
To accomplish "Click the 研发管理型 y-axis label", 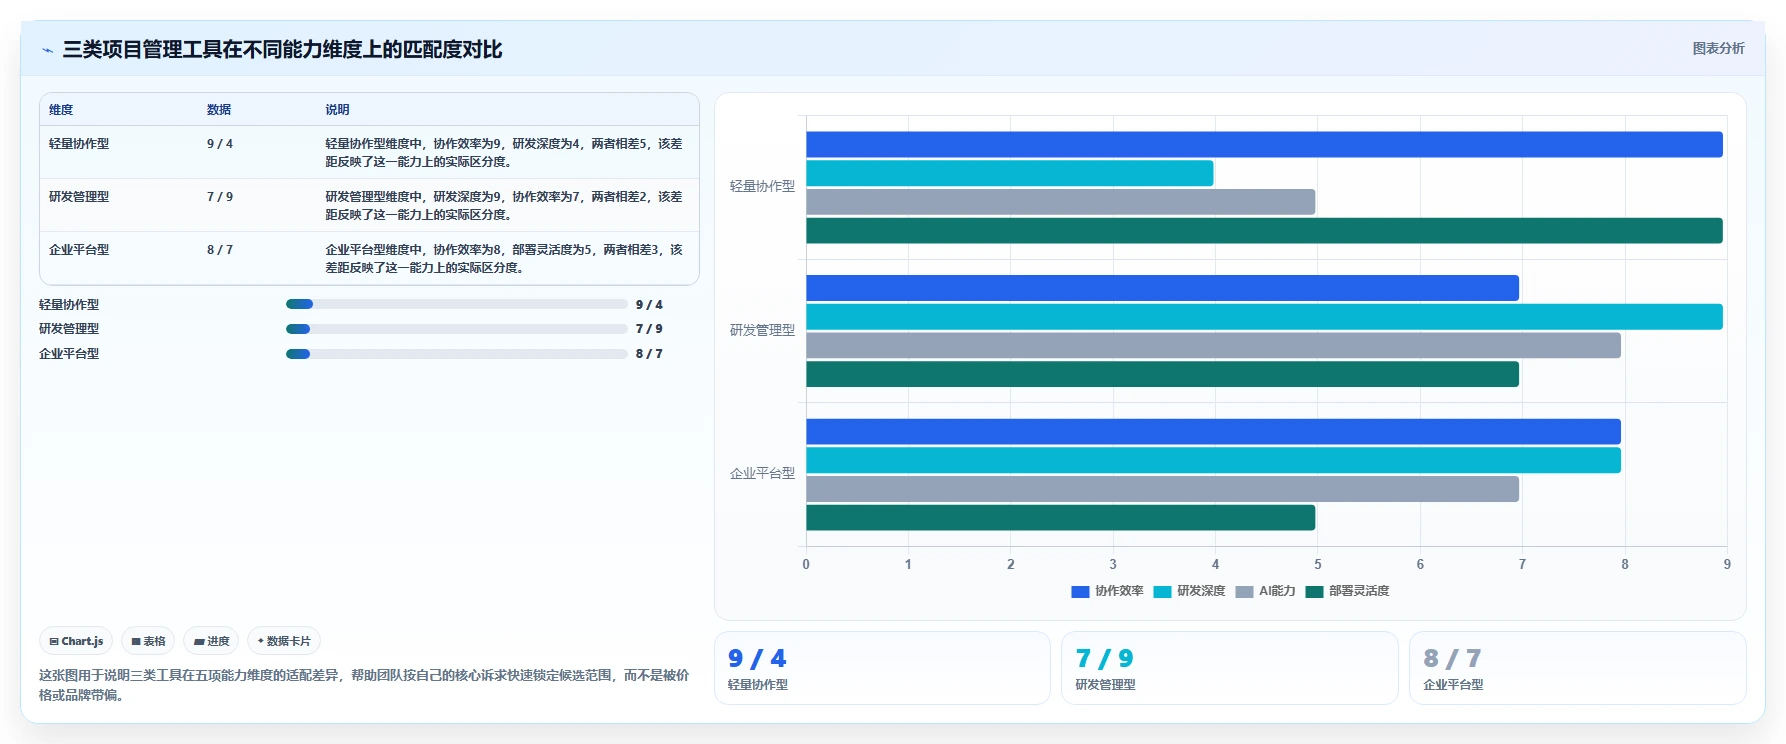I will 762,330.
